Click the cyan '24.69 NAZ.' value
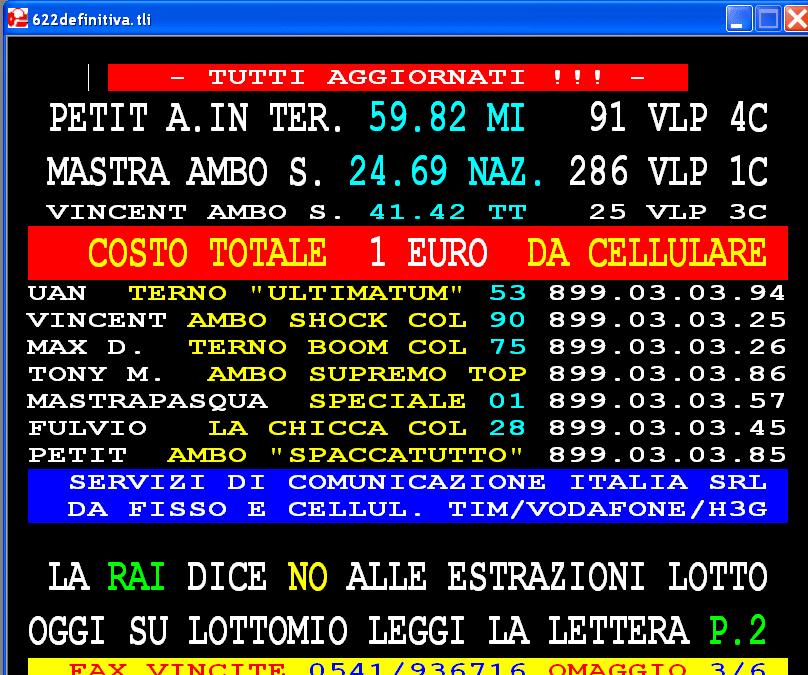 (446, 171)
